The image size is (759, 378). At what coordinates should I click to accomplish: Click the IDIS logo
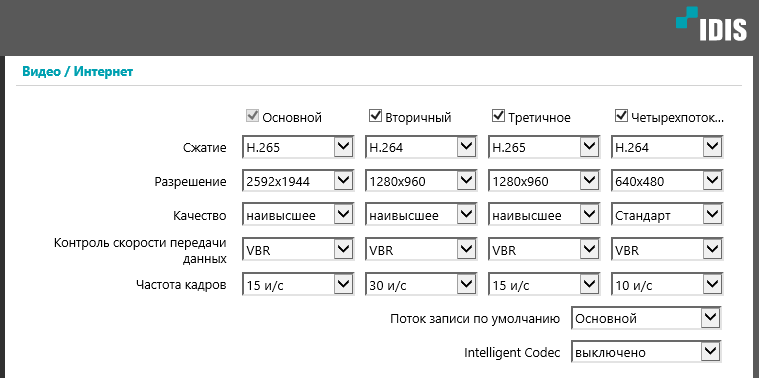point(711,23)
